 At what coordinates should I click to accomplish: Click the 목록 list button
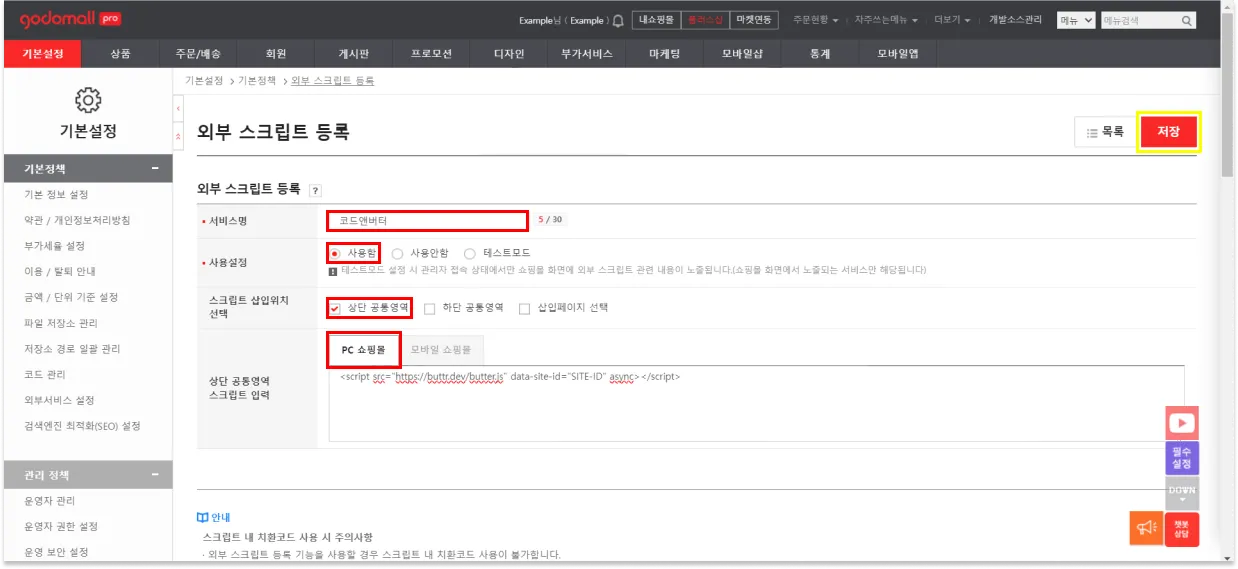pos(1105,132)
